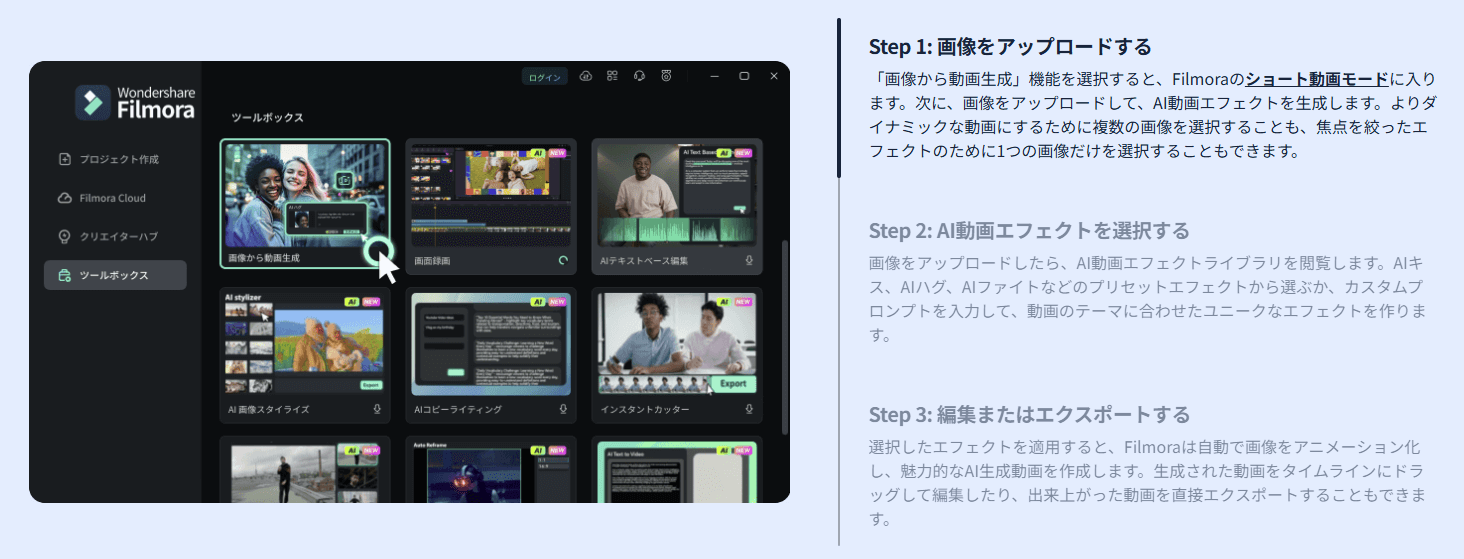1464x559 pixels.
Task: Click the NEW badge on 画面録画 card
Action: [x=558, y=153]
